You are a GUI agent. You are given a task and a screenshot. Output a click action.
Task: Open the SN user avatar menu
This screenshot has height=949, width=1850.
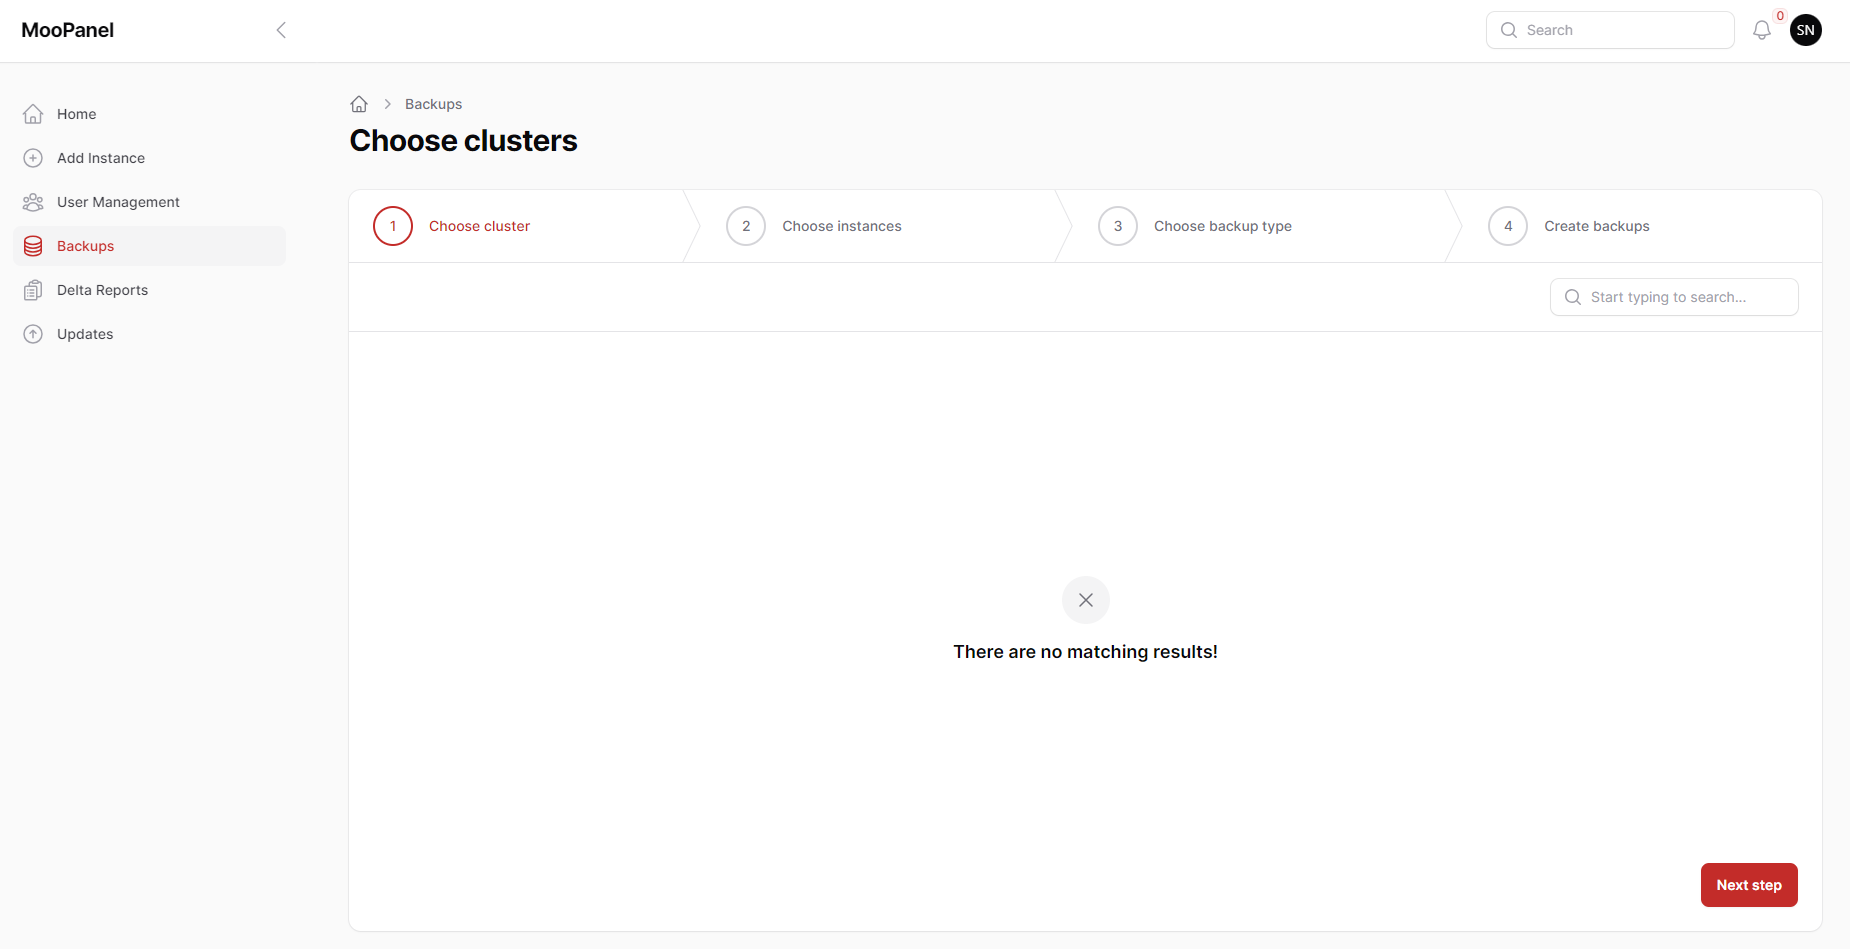(1806, 30)
